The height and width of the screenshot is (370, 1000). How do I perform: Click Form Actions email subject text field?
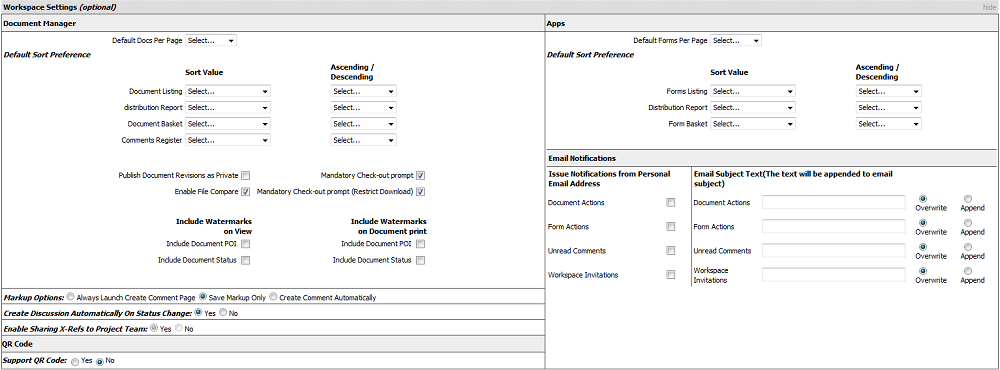click(x=834, y=226)
